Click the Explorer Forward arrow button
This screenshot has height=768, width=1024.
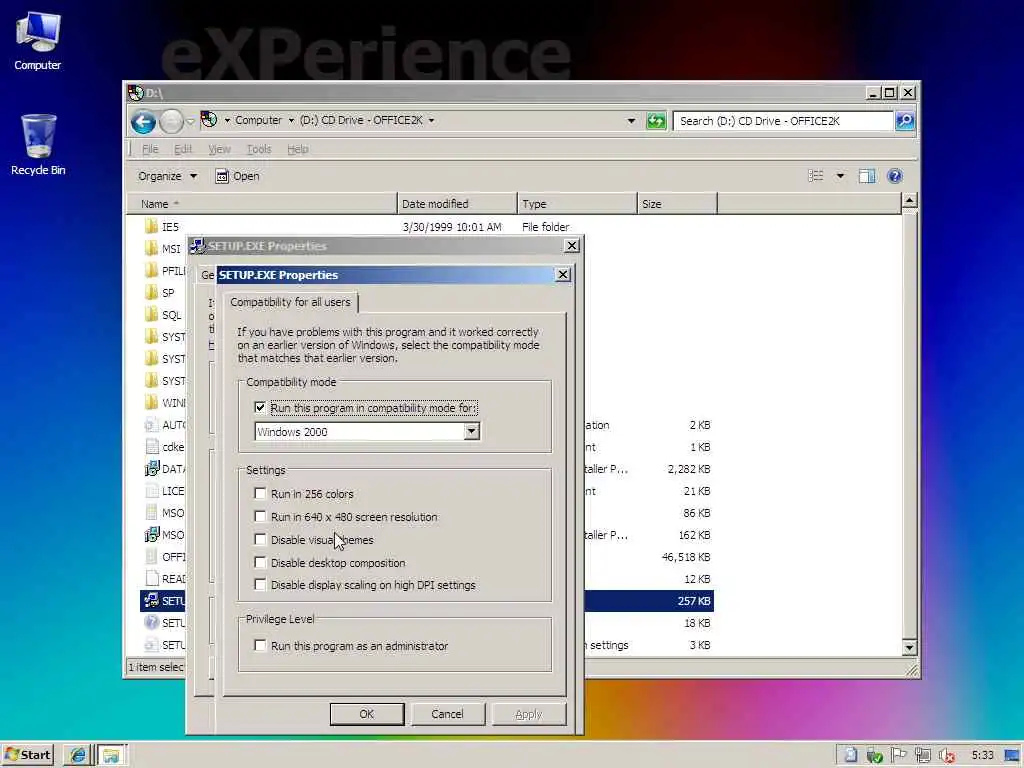171,121
